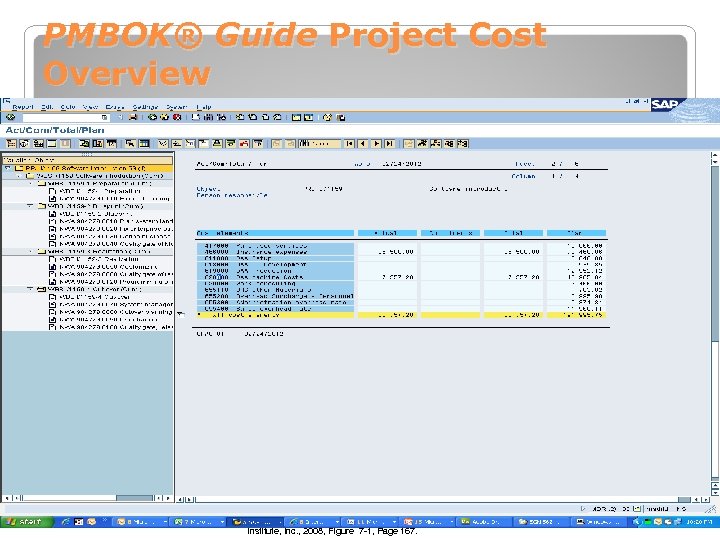720x540 pixels.
Task: Click the Find Next binoculars icon
Action: (x=221, y=118)
